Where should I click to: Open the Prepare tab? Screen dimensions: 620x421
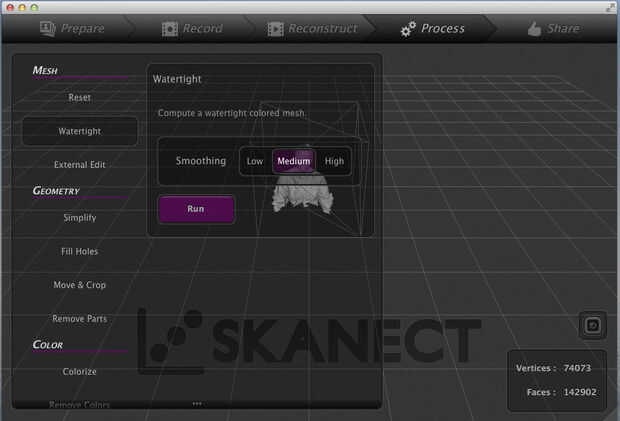tap(72, 28)
